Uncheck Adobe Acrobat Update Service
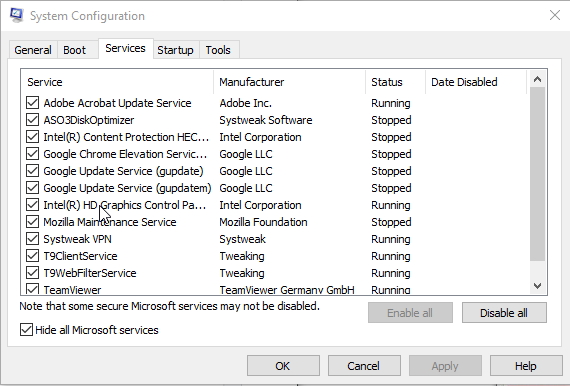This screenshot has width=570, height=386. click(32, 103)
